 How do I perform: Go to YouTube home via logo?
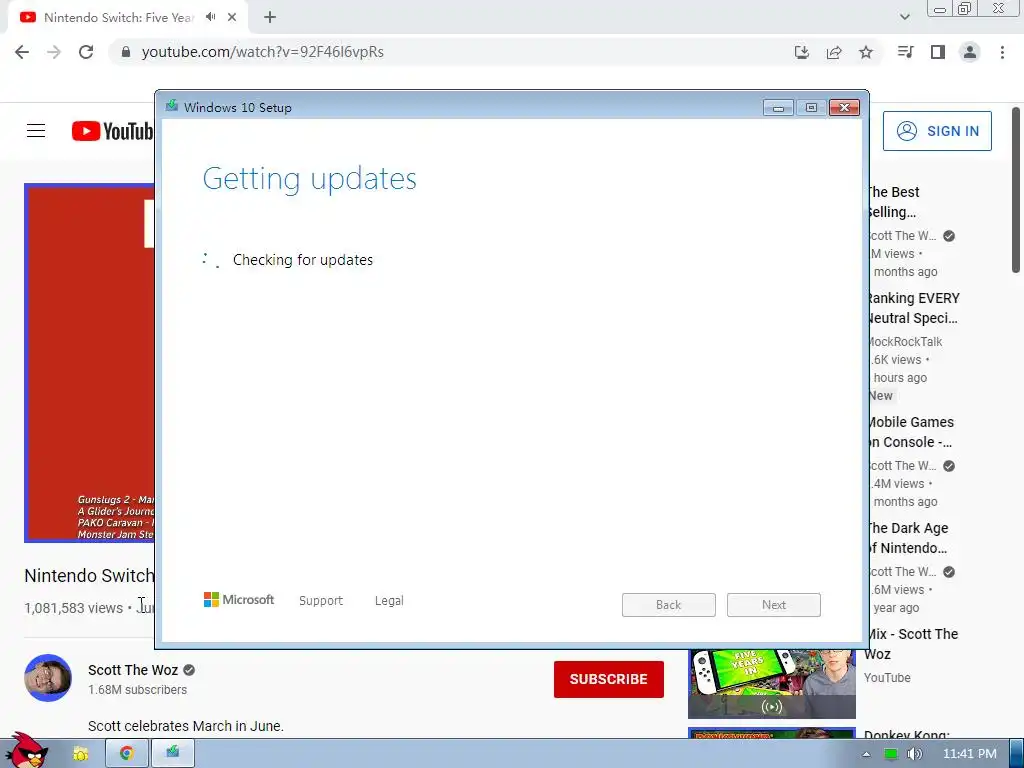tap(112, 131)
